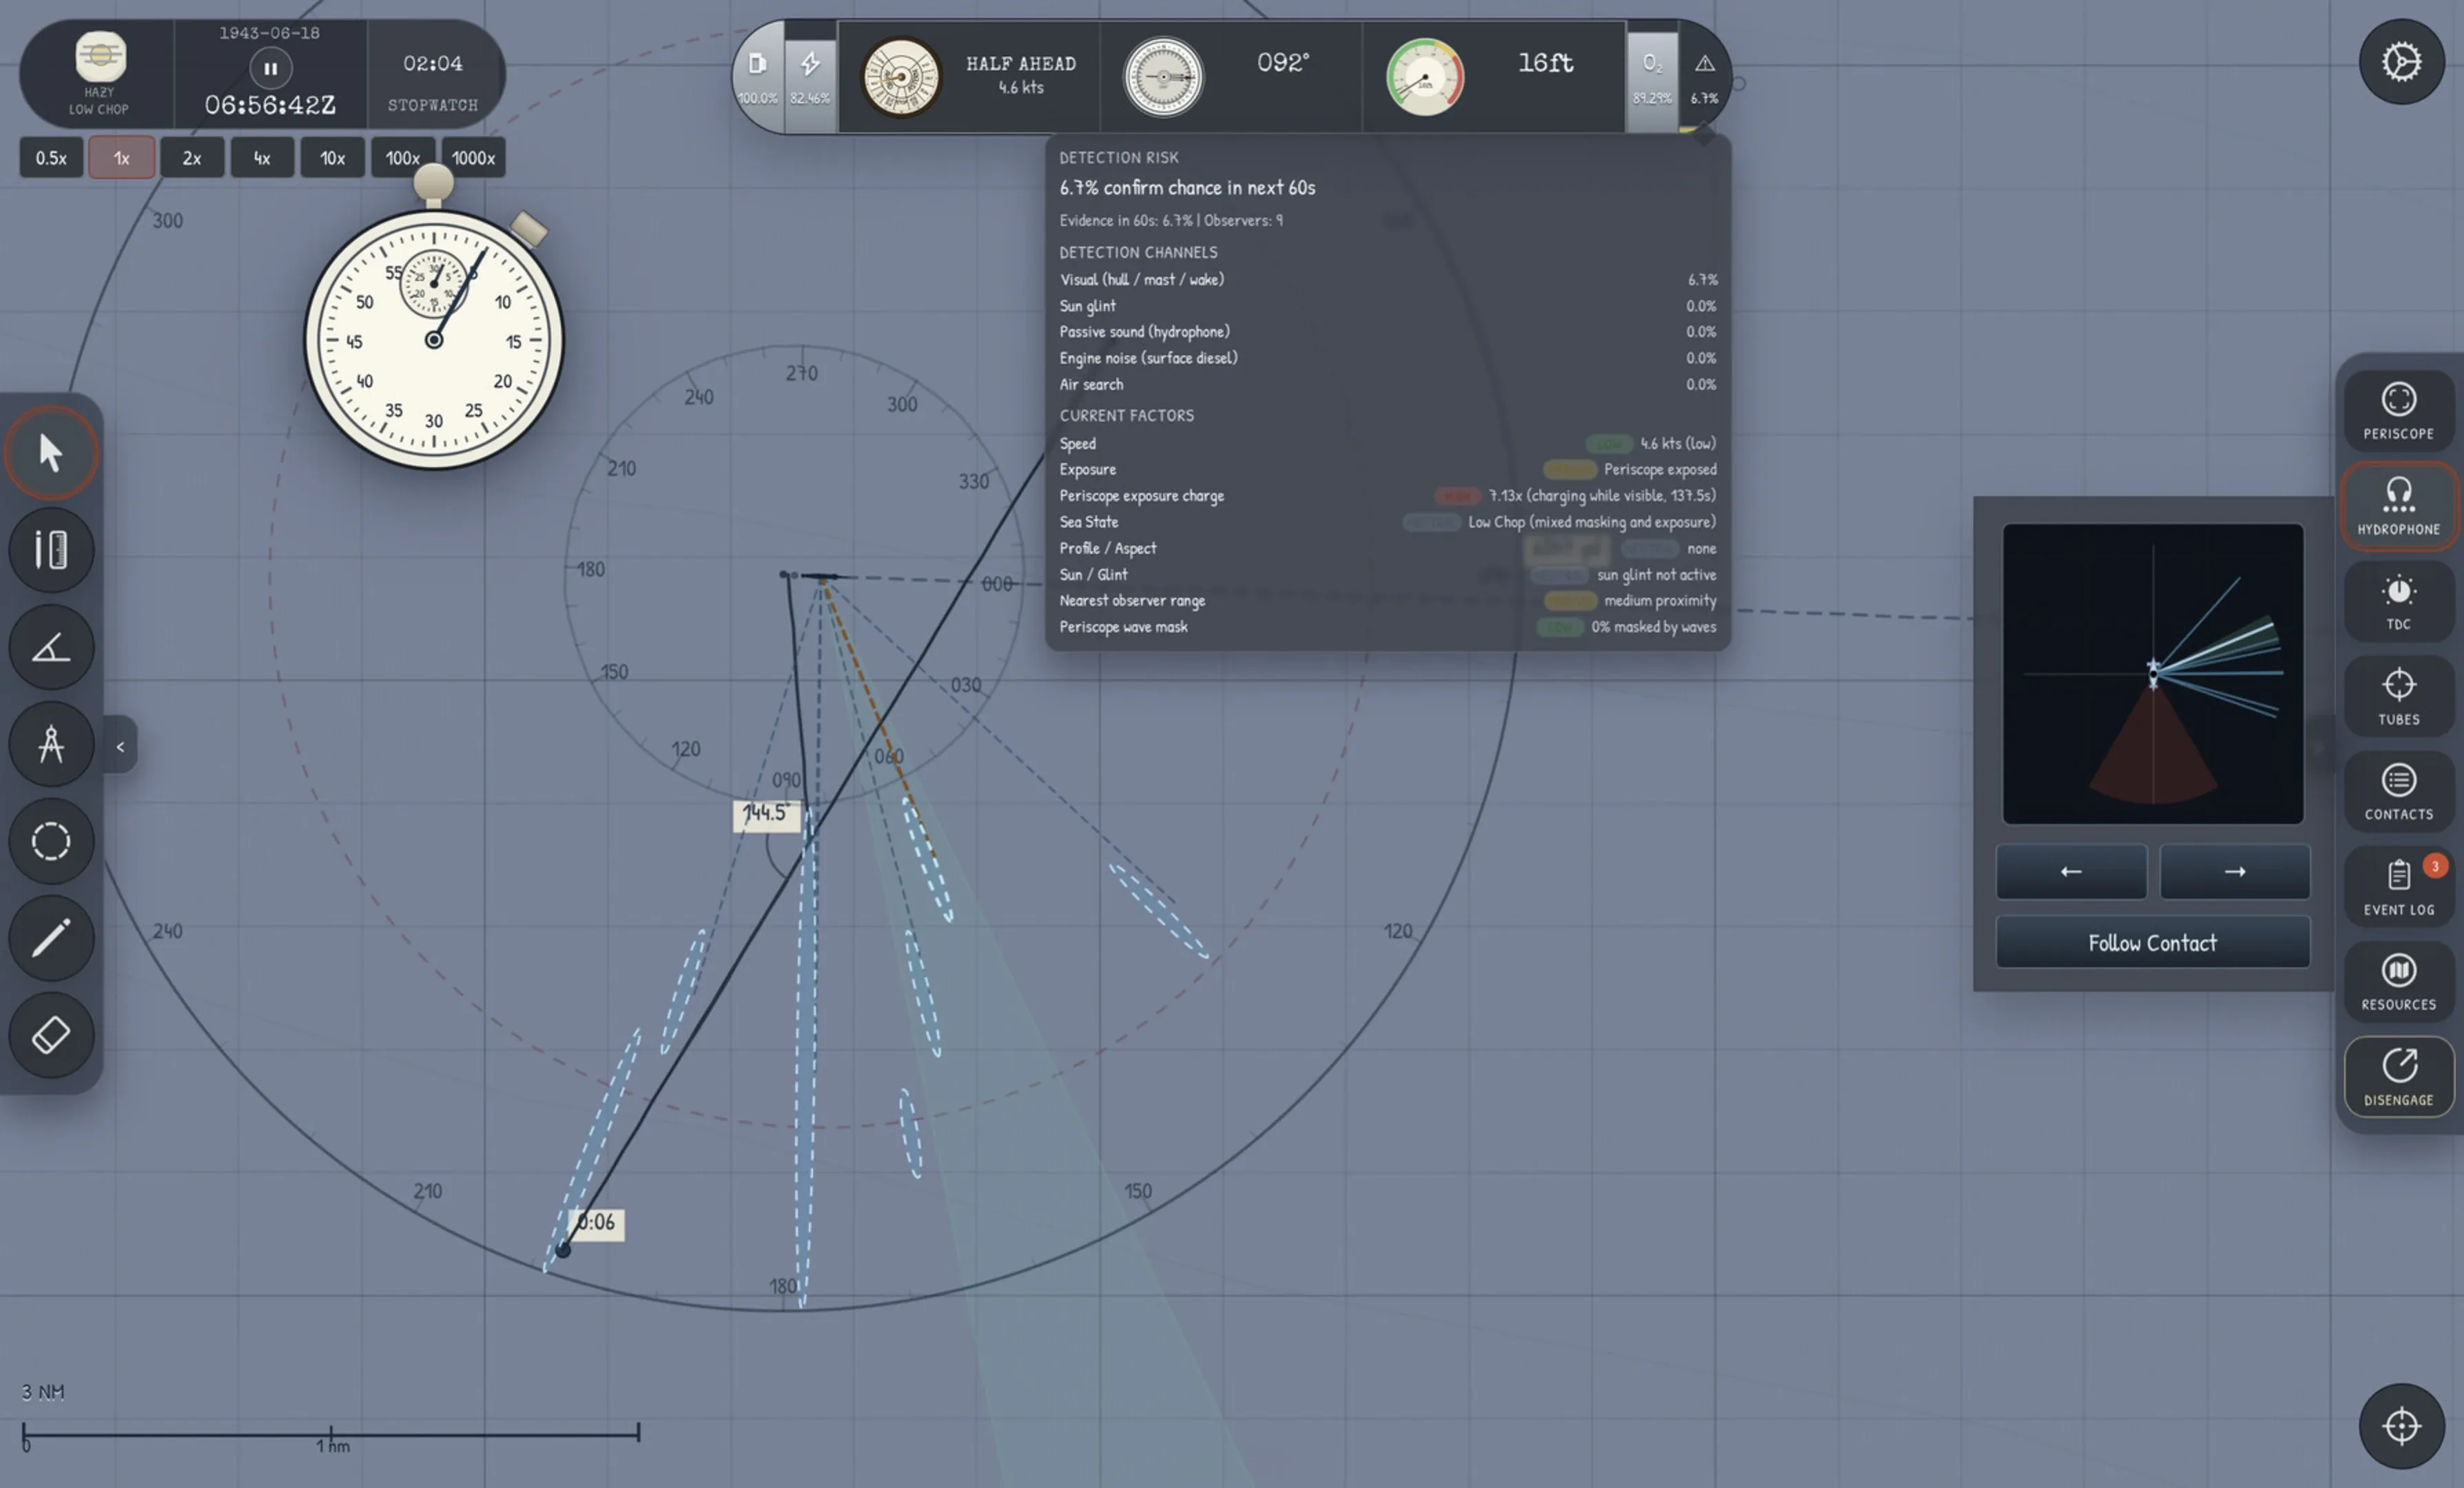The height and width of the screenshot is (1488, 2464).
Task: Click the fuel level indicator
Action: point(758,76)
